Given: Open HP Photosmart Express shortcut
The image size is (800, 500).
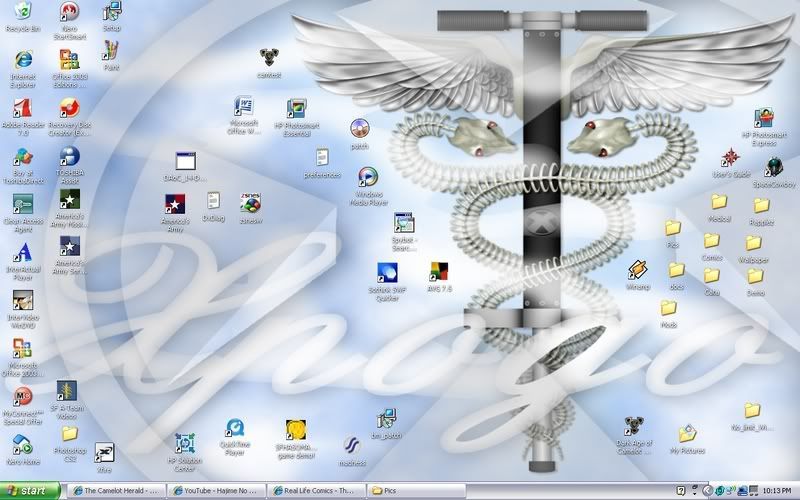Looking at the screenshot, I should coord(764,118).
